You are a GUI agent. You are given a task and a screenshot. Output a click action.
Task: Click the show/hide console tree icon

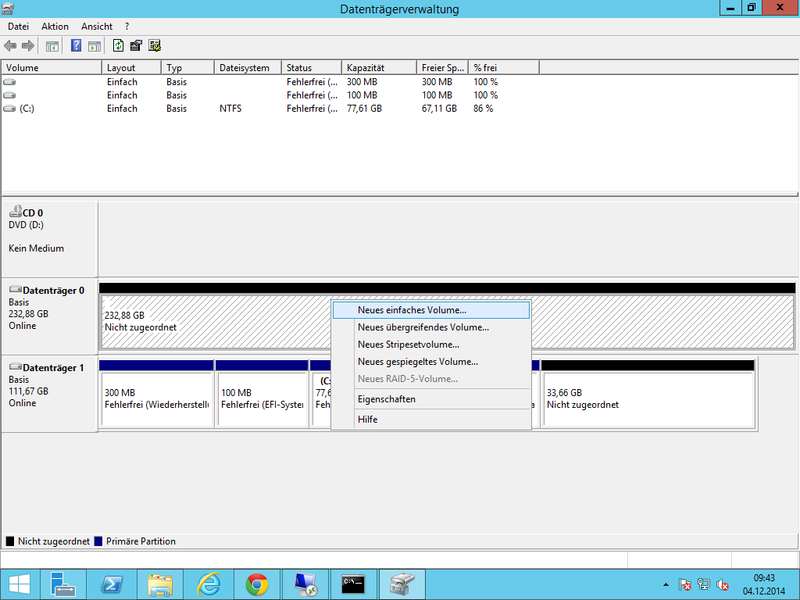(x=52, y=46)
